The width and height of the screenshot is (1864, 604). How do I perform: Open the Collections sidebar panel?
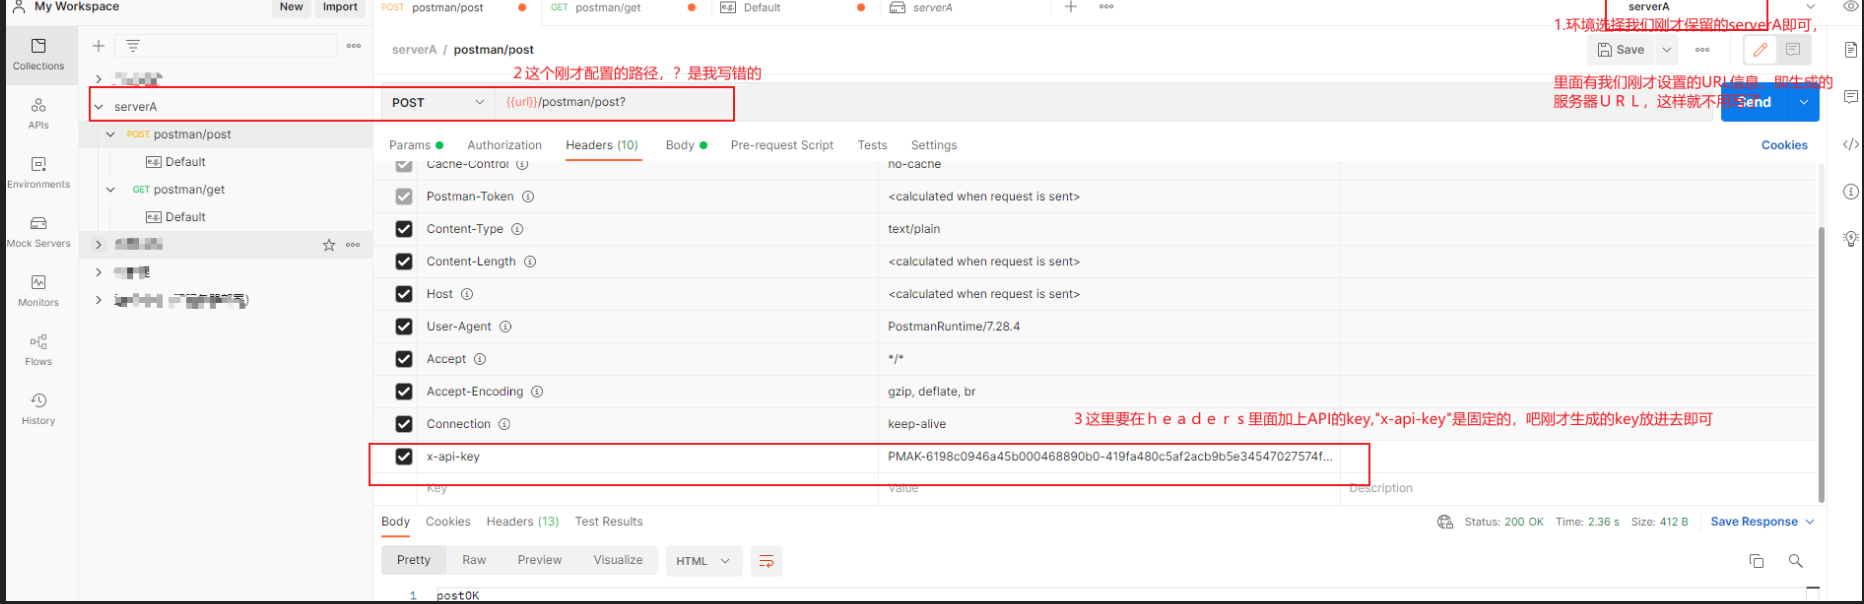pos(39,54)
